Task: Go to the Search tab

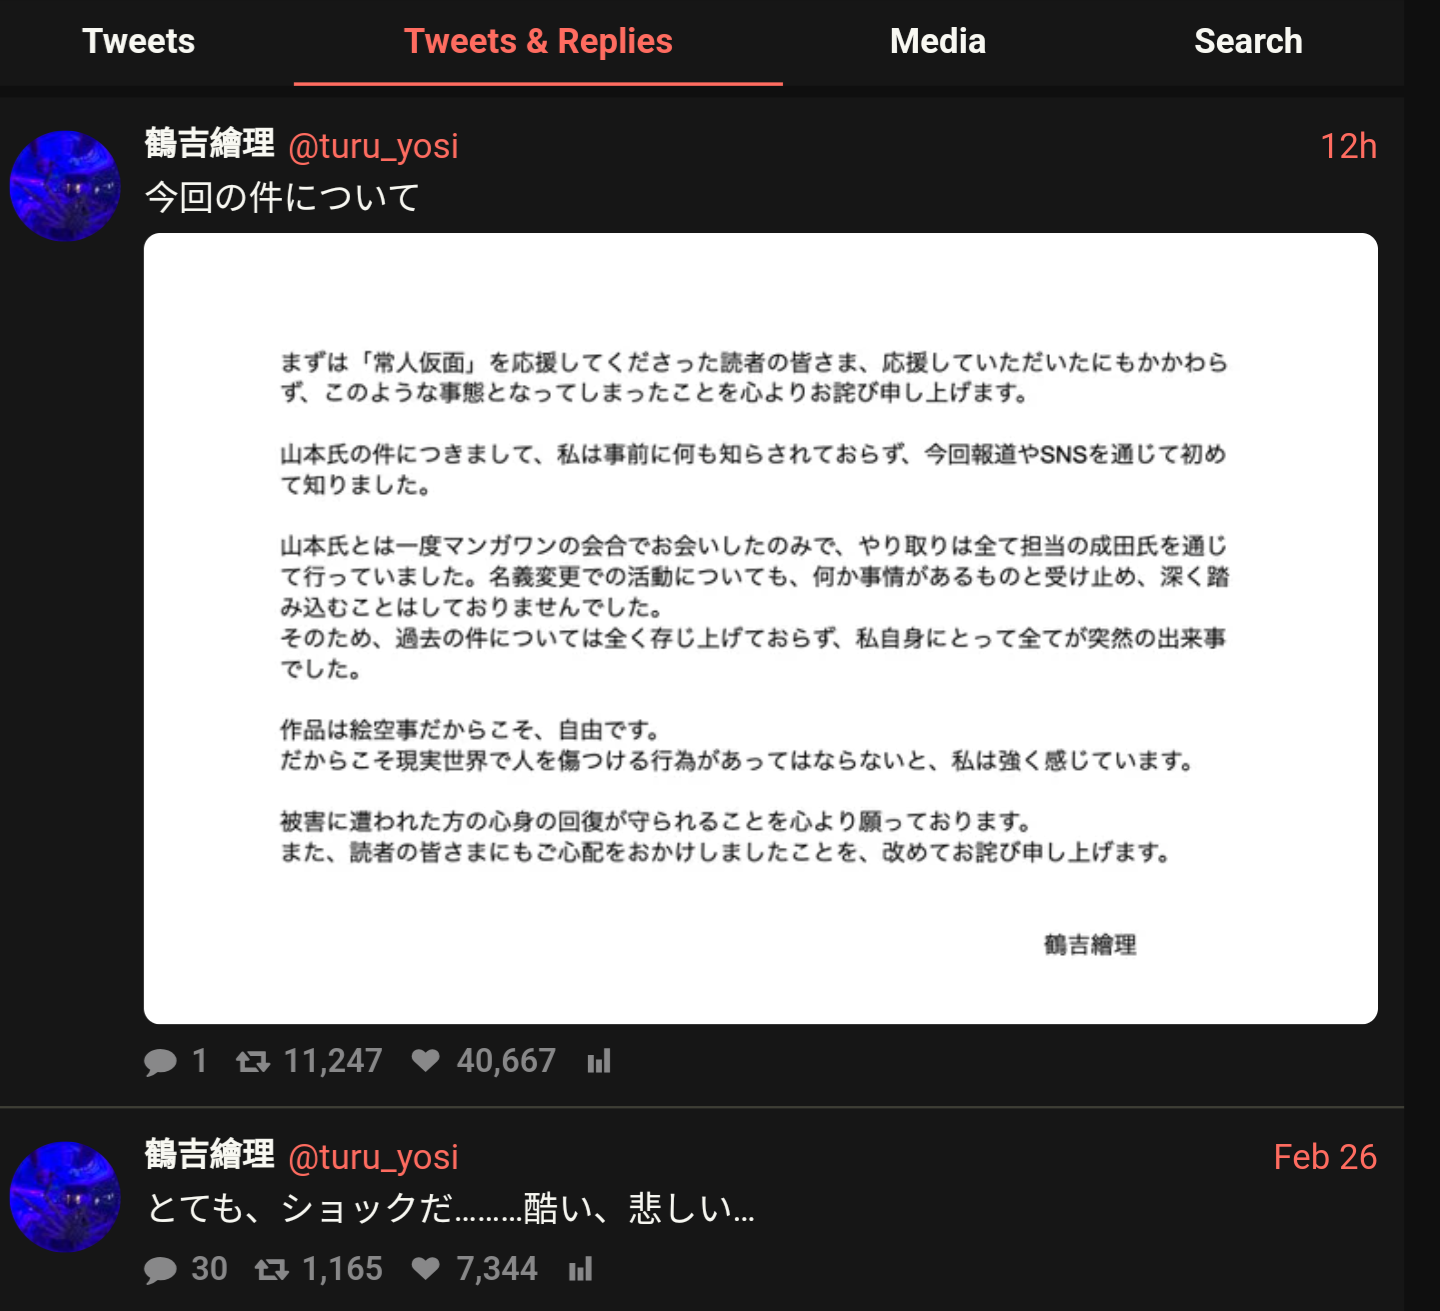Action: [1248, 41]
